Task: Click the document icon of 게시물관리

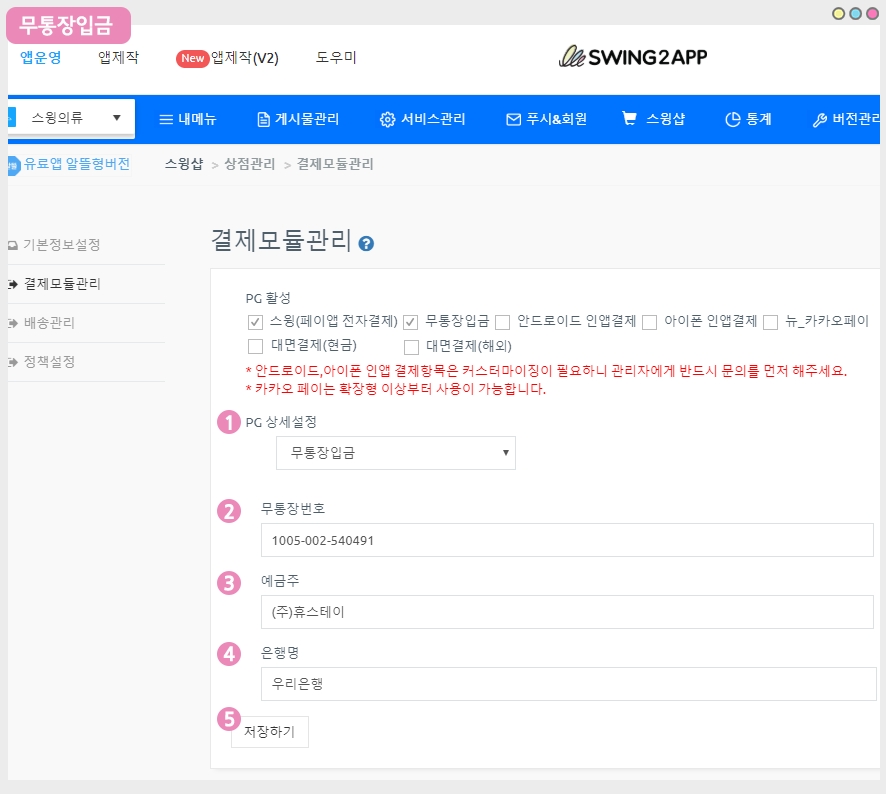Action: (x=263, y=119)
